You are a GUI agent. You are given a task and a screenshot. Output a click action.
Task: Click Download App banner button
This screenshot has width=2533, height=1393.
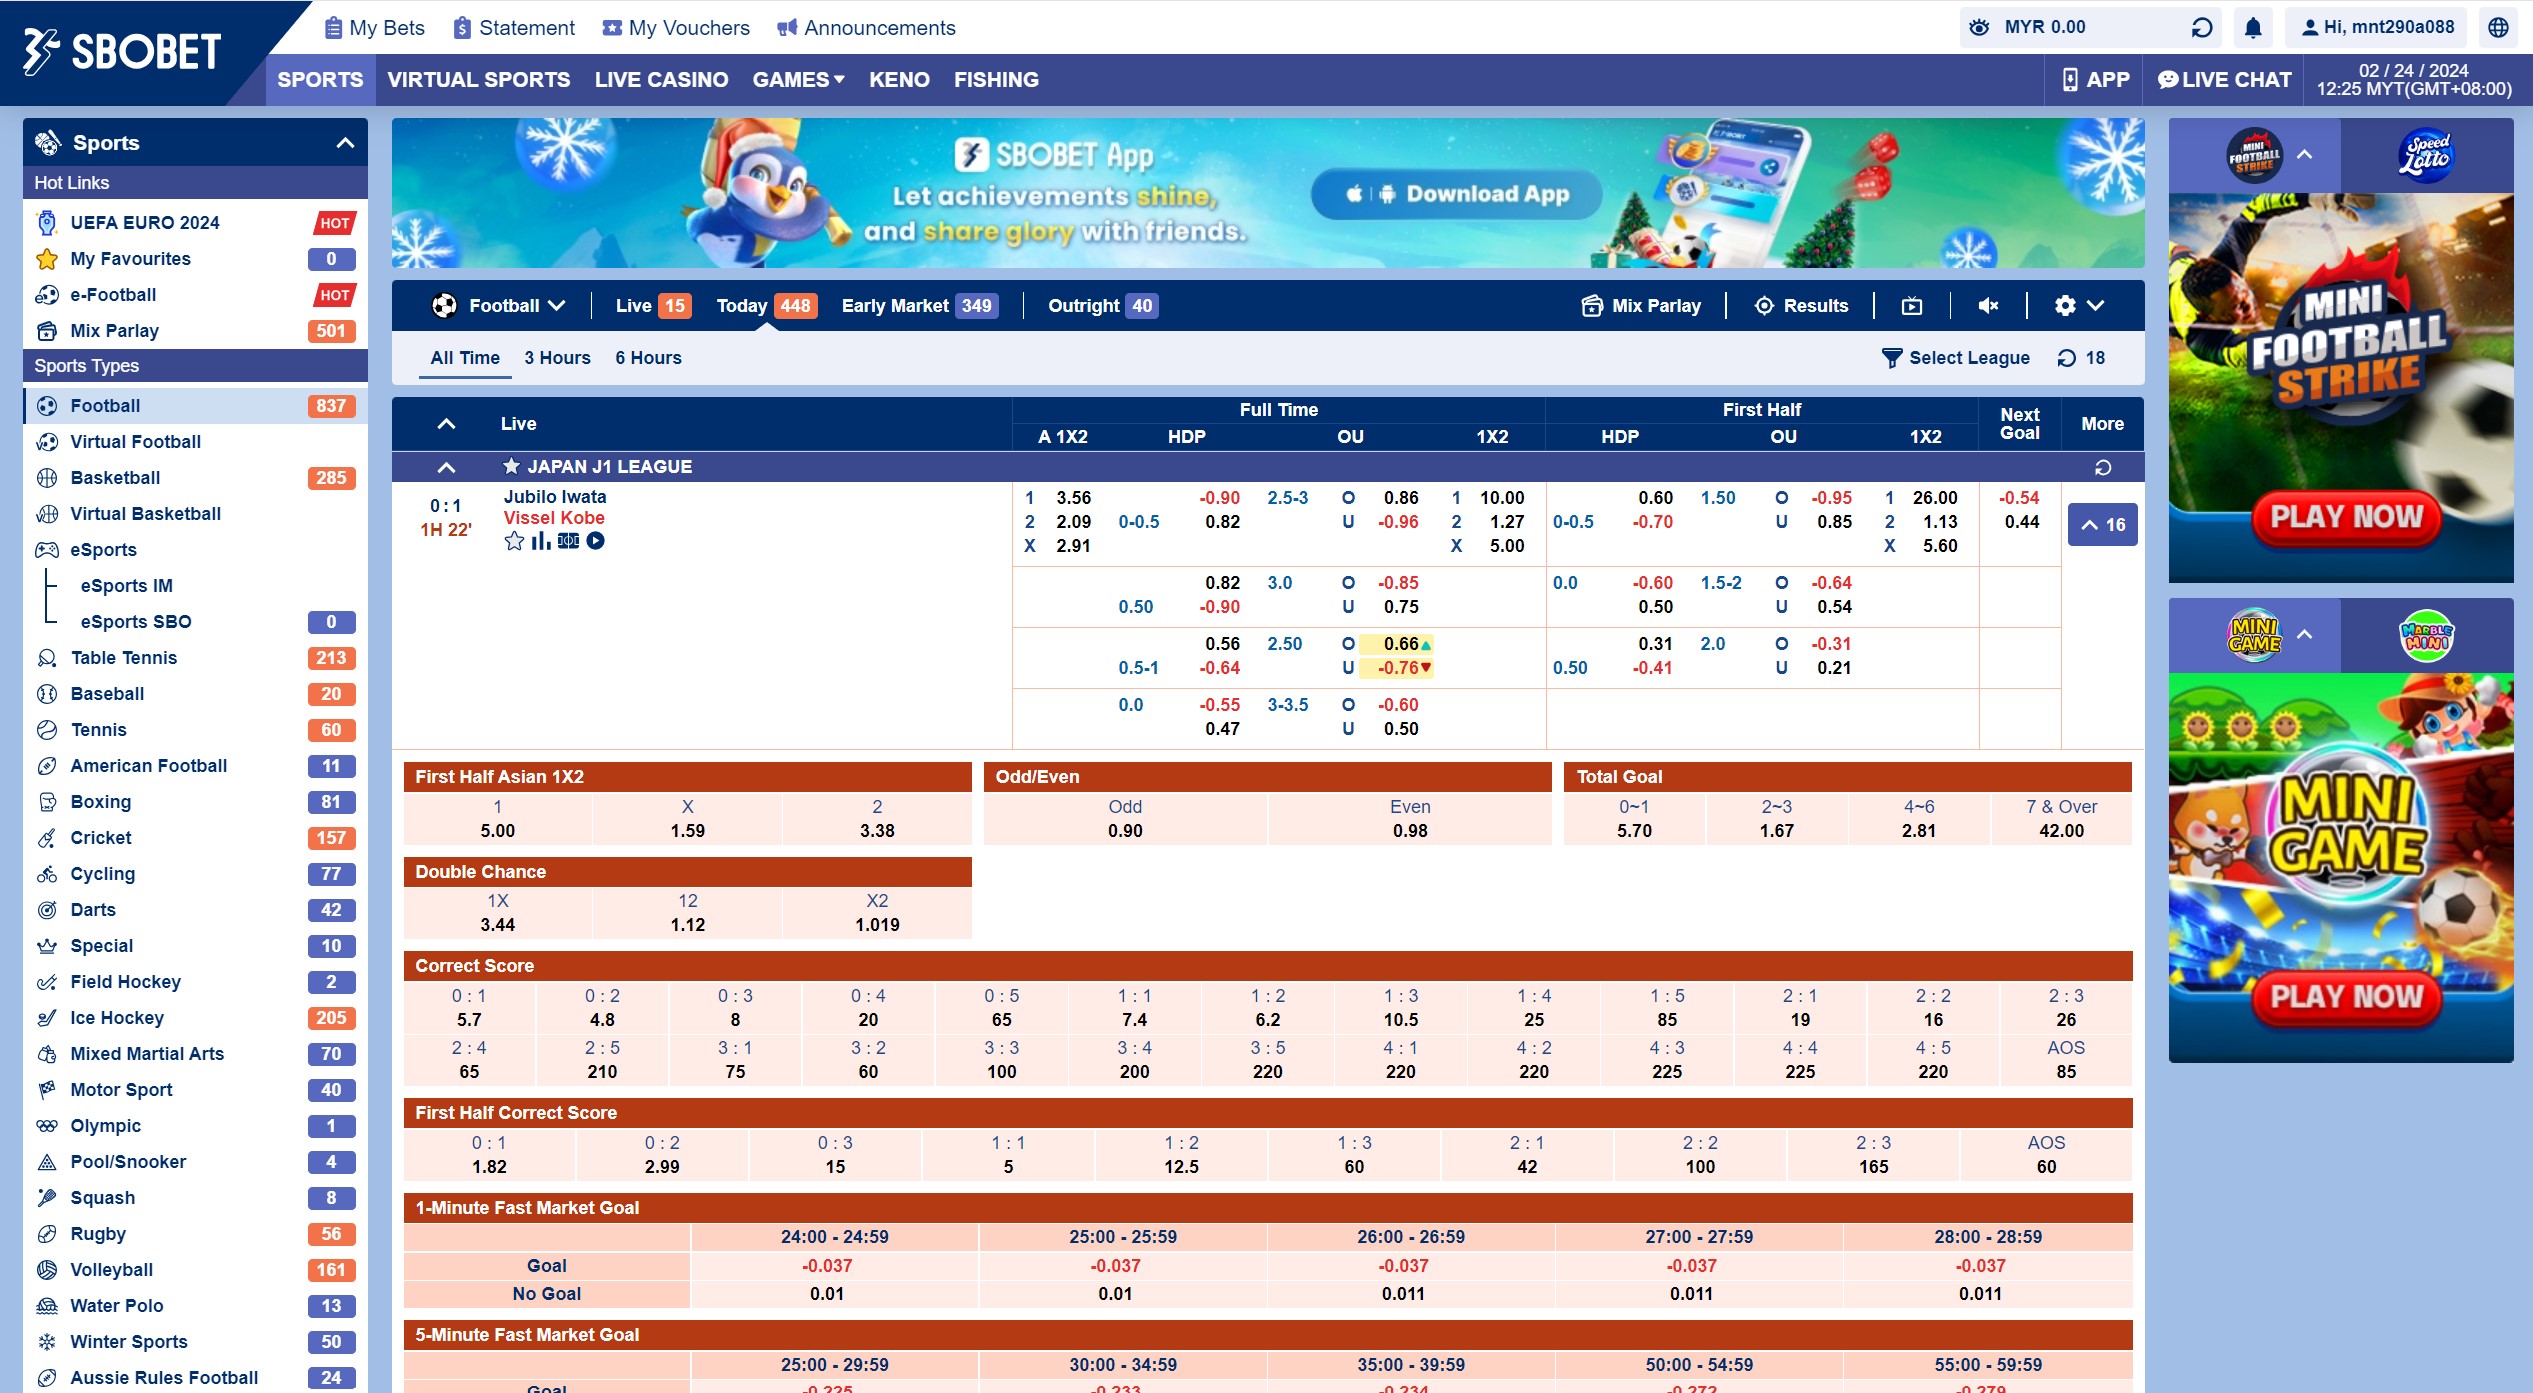pyautogui.click(x=1457, y=194)
